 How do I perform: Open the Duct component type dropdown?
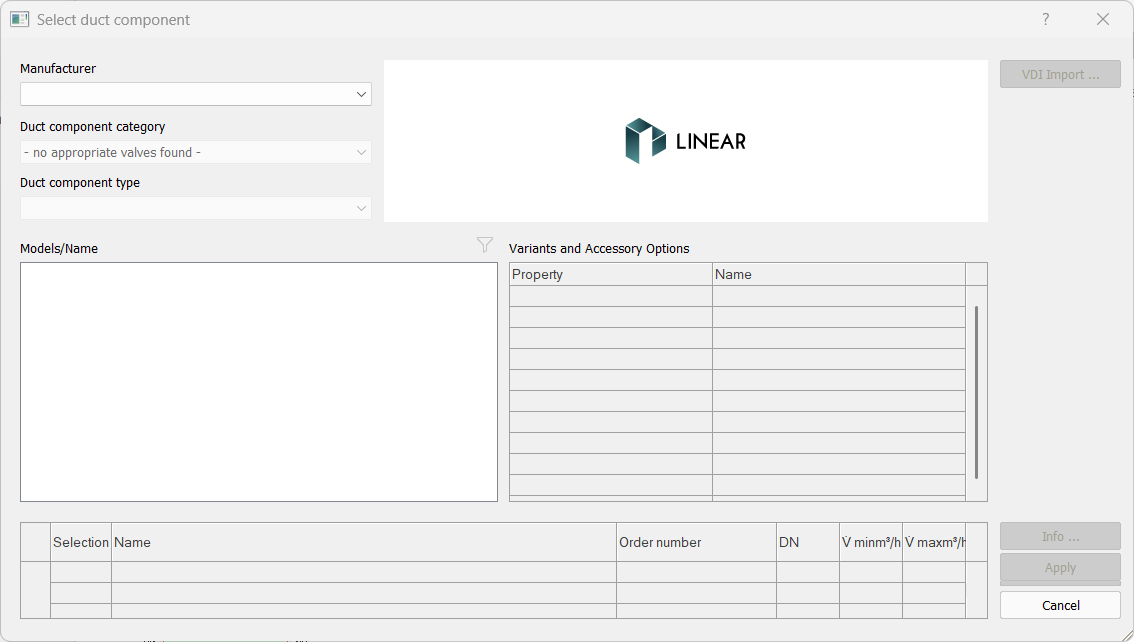point(196,208)
